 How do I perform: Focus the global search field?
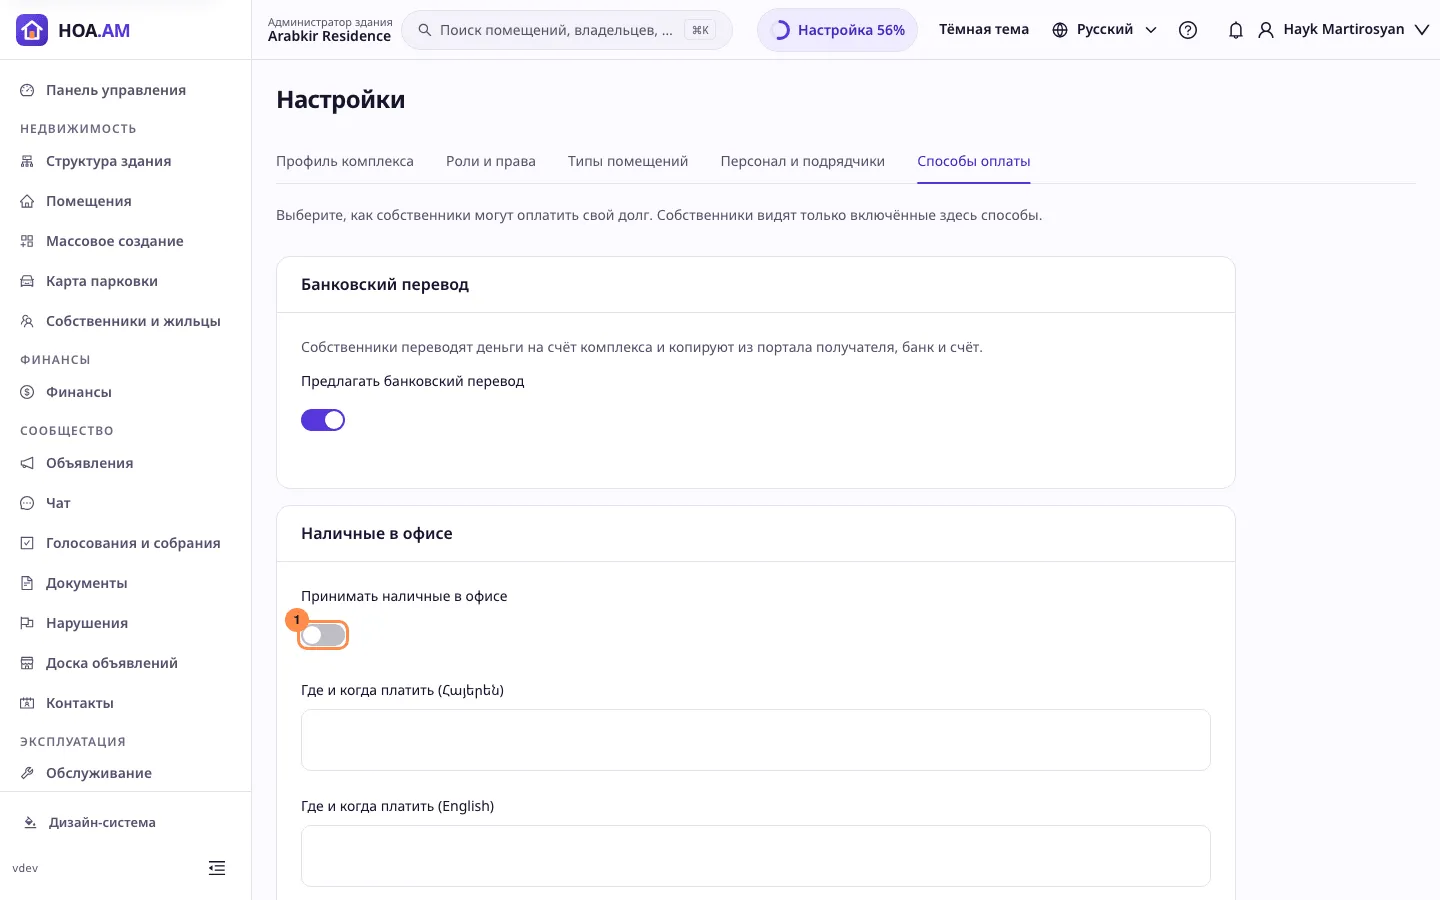(567, 30)
